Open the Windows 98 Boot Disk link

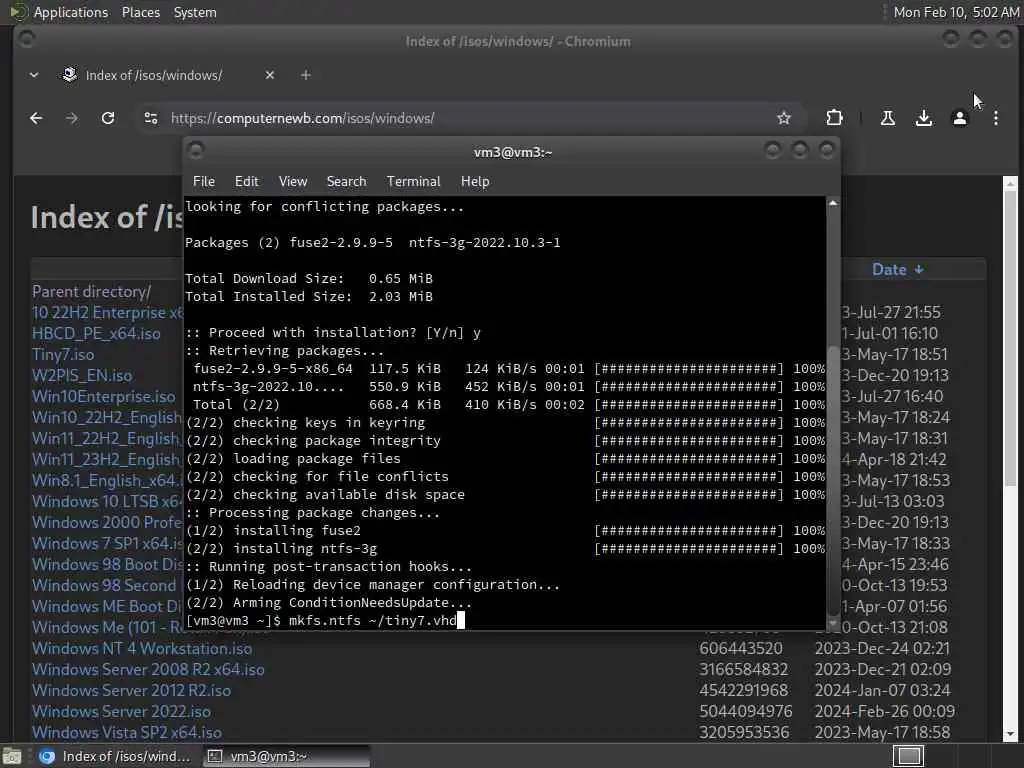107,564
